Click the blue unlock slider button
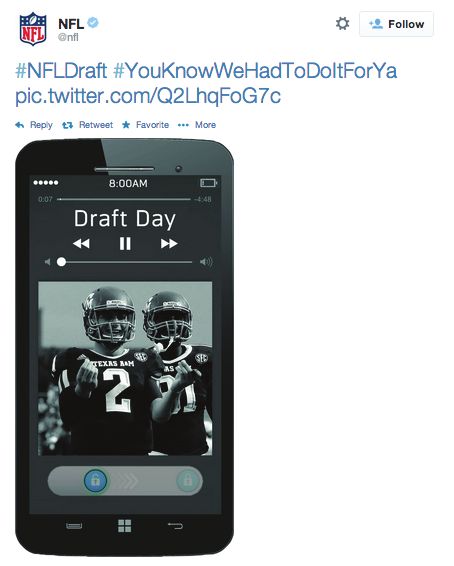 pos(95,480)
